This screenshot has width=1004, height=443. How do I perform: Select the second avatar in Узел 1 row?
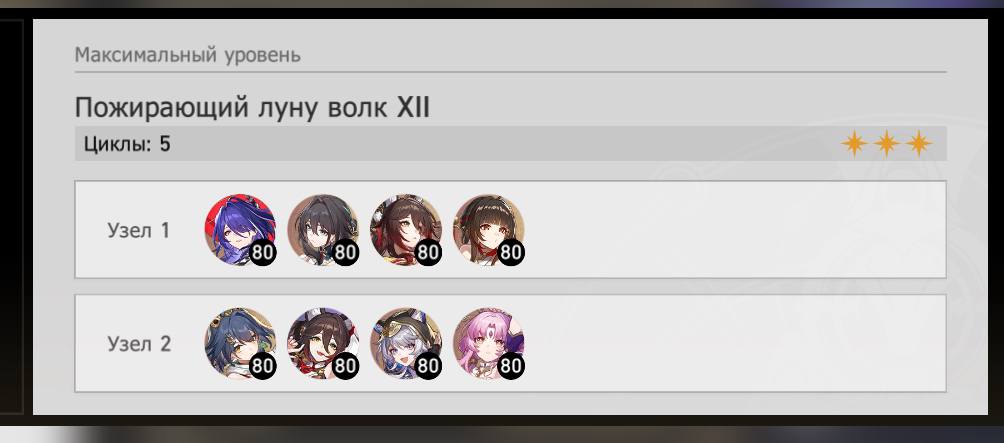323,229
